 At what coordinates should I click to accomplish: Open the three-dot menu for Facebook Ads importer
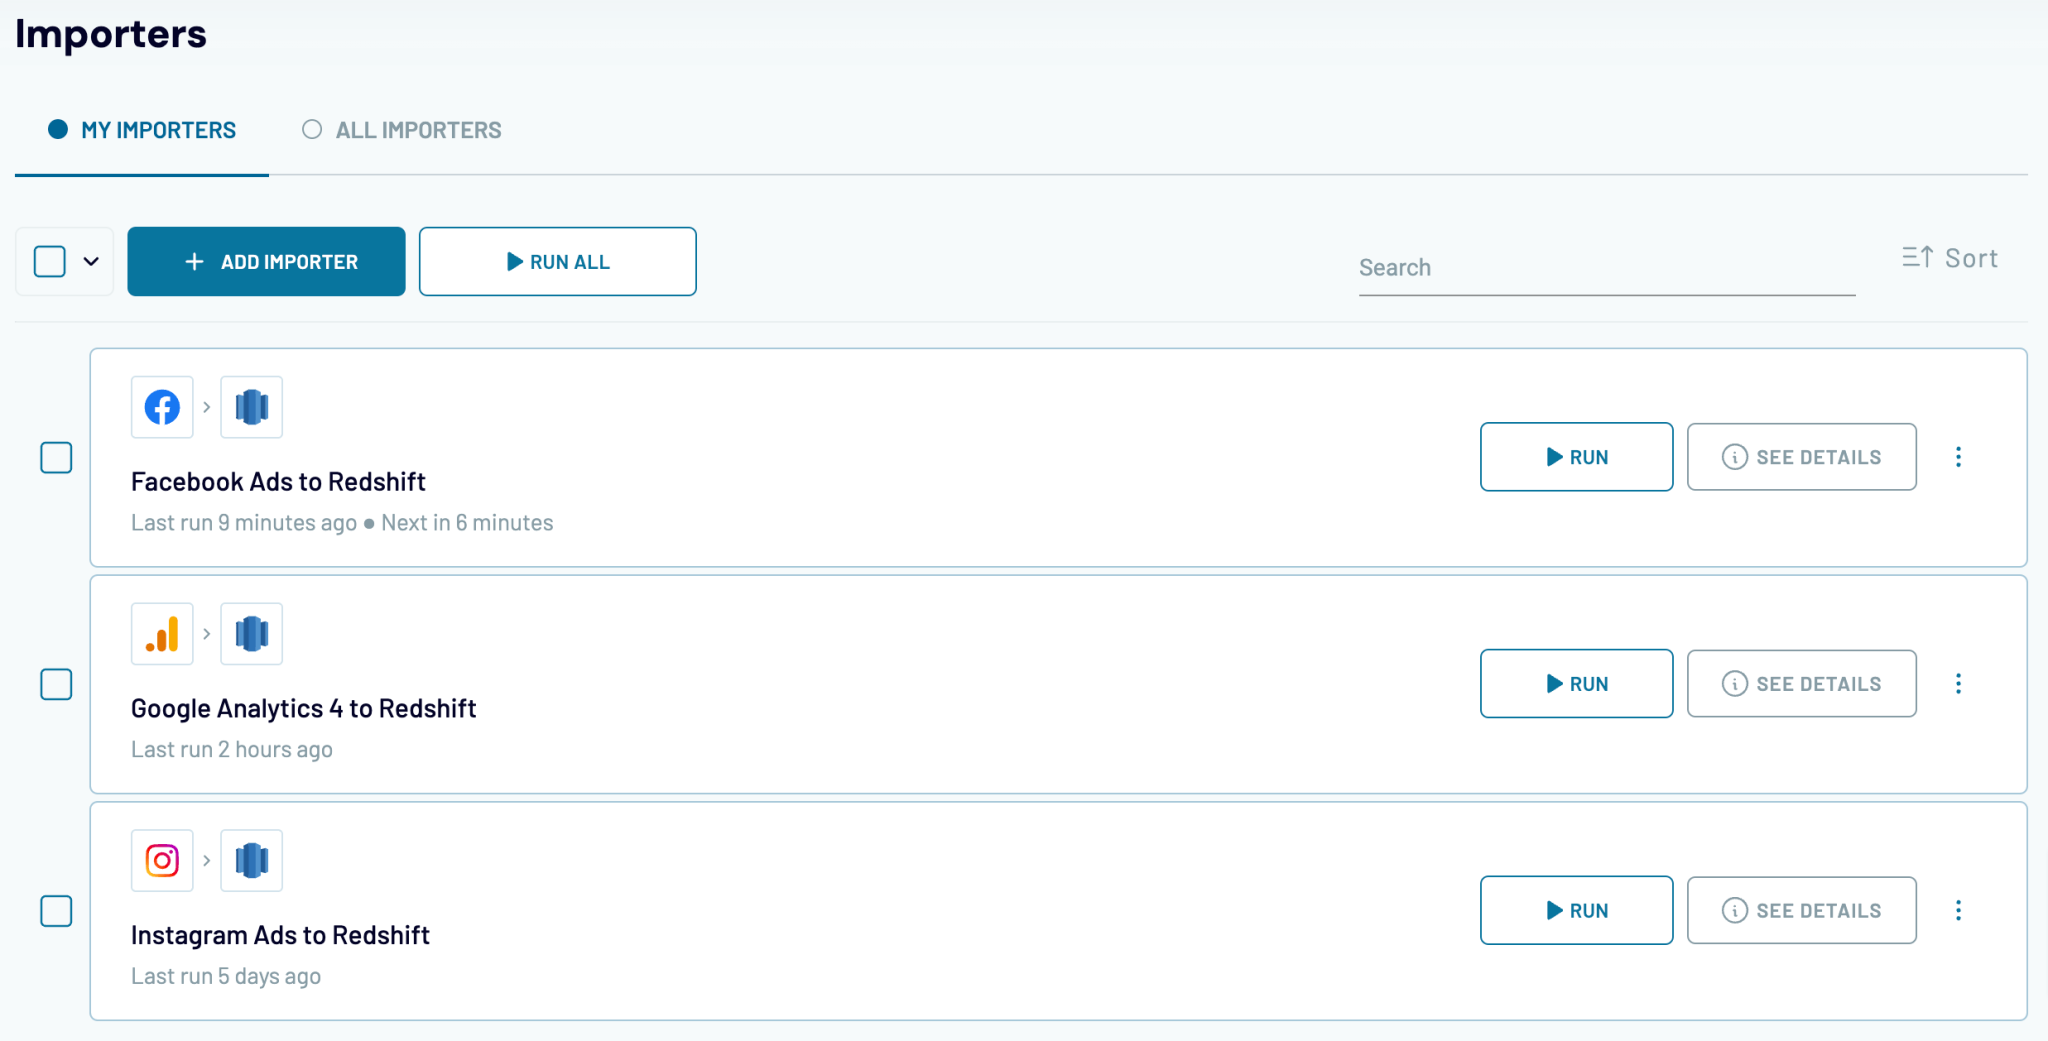tap(1958, 457)
